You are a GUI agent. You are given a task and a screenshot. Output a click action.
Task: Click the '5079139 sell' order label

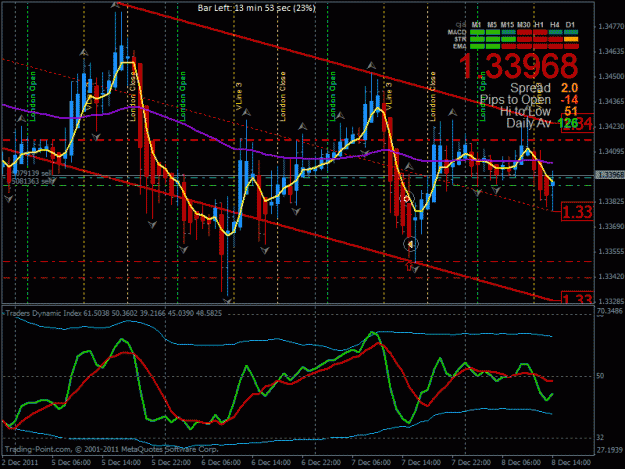click(32, 173)
